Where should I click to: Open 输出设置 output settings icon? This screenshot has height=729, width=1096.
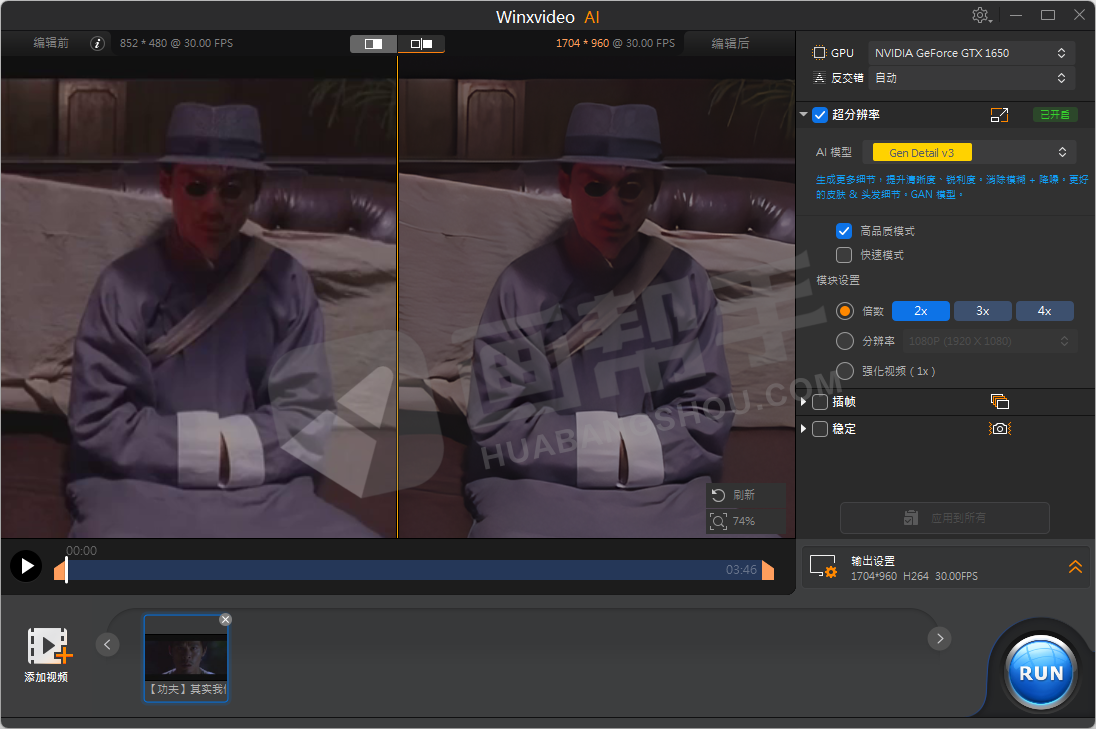coord(823,567)
